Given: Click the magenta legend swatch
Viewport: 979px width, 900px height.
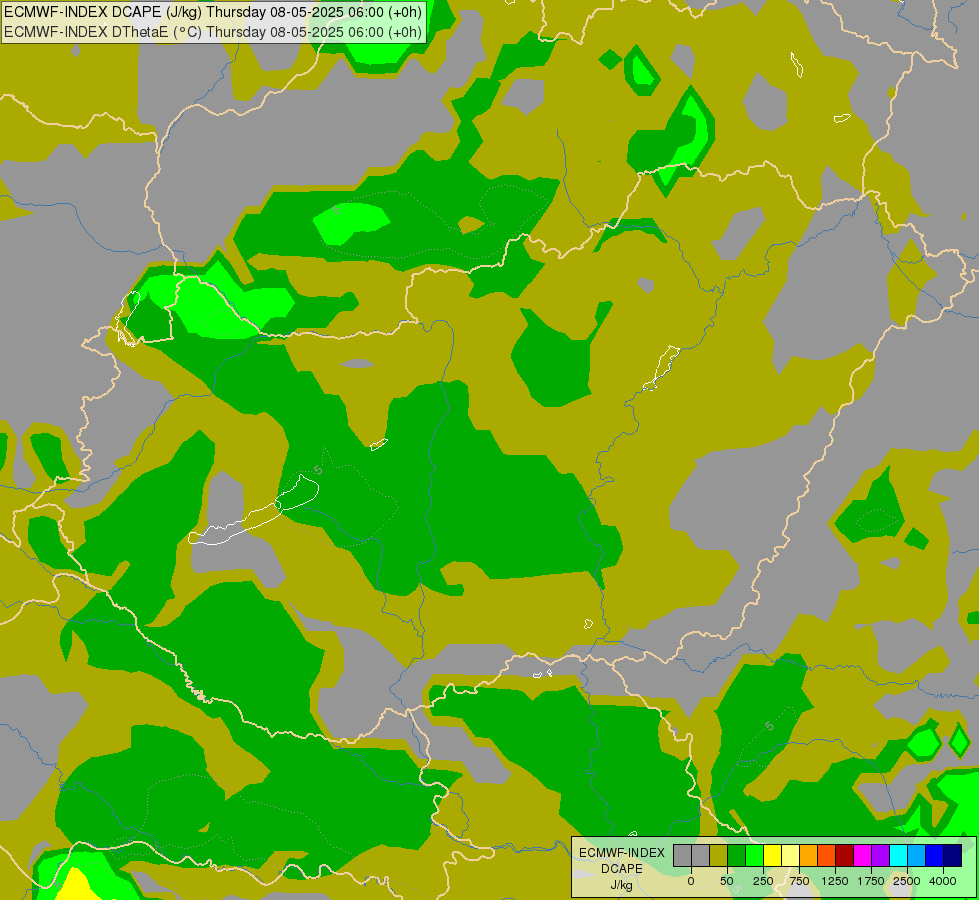Looking at the screenshot, I should point(863,855).
